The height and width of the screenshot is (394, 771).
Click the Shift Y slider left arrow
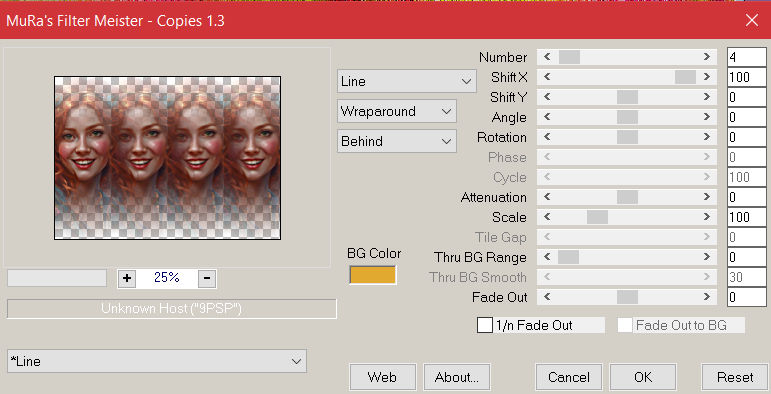point(547,97)
